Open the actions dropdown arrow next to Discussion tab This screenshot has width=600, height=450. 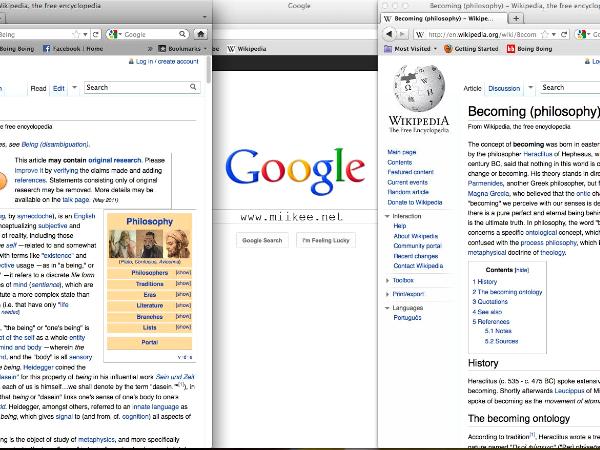[530, 88]
